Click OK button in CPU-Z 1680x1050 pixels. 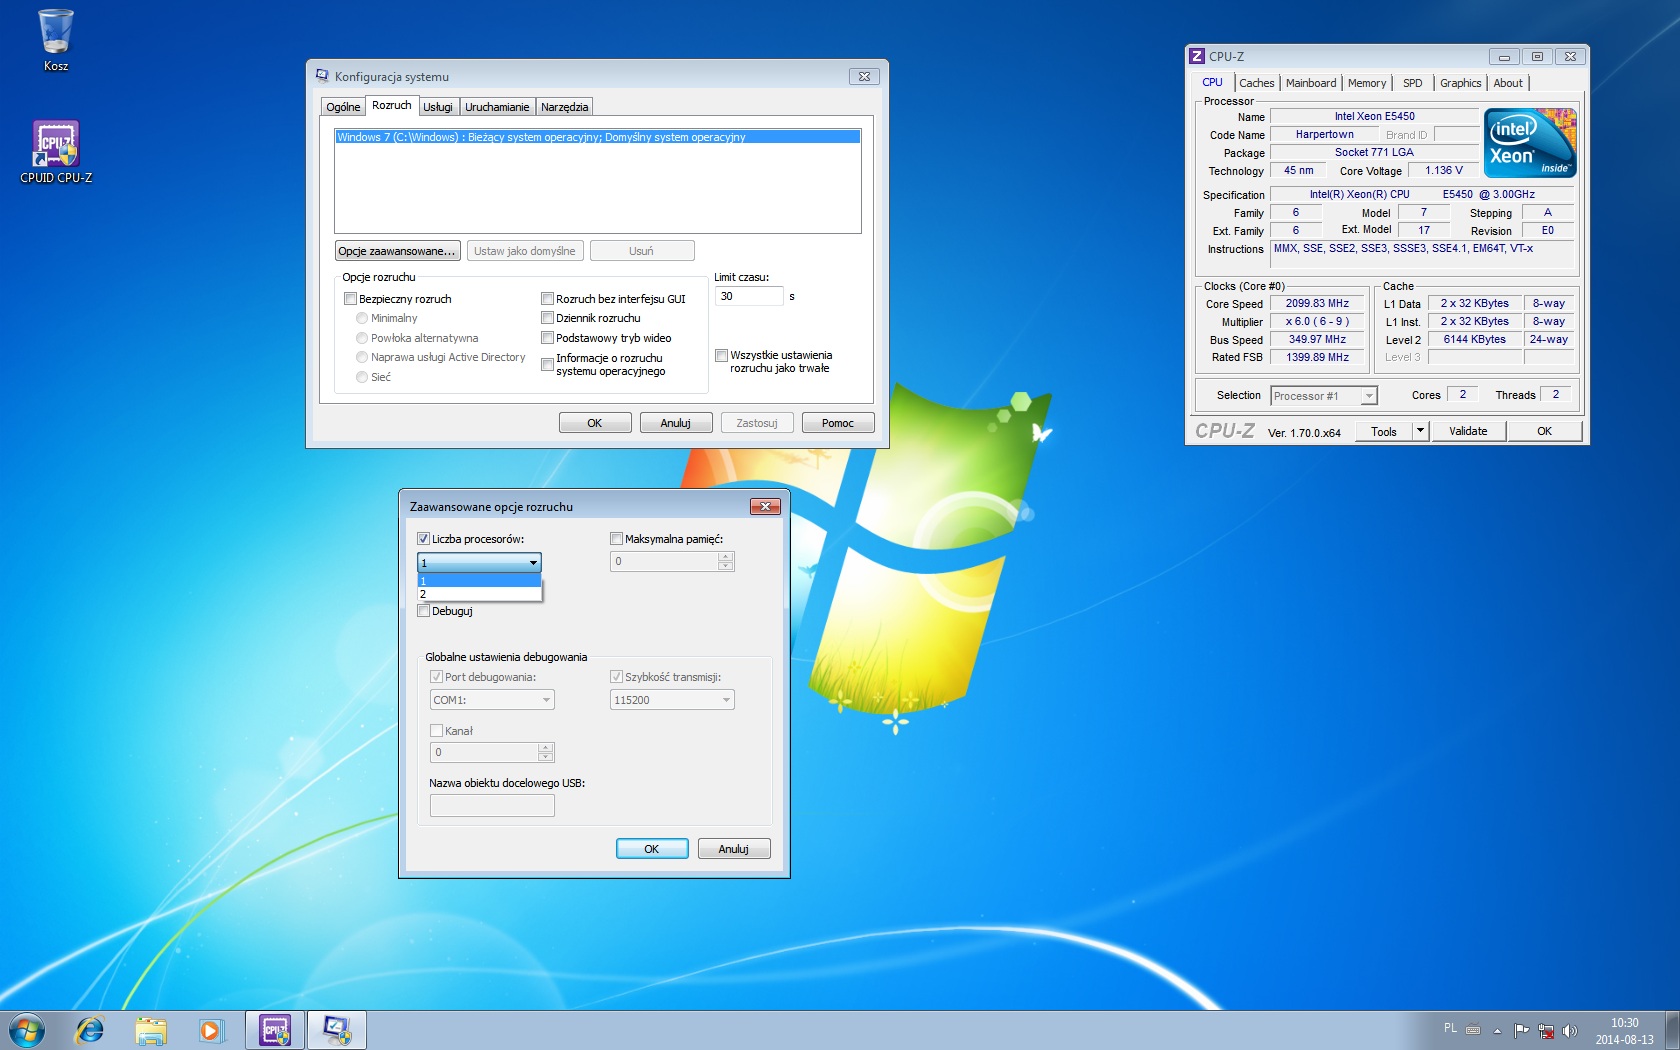point(1545,431)
